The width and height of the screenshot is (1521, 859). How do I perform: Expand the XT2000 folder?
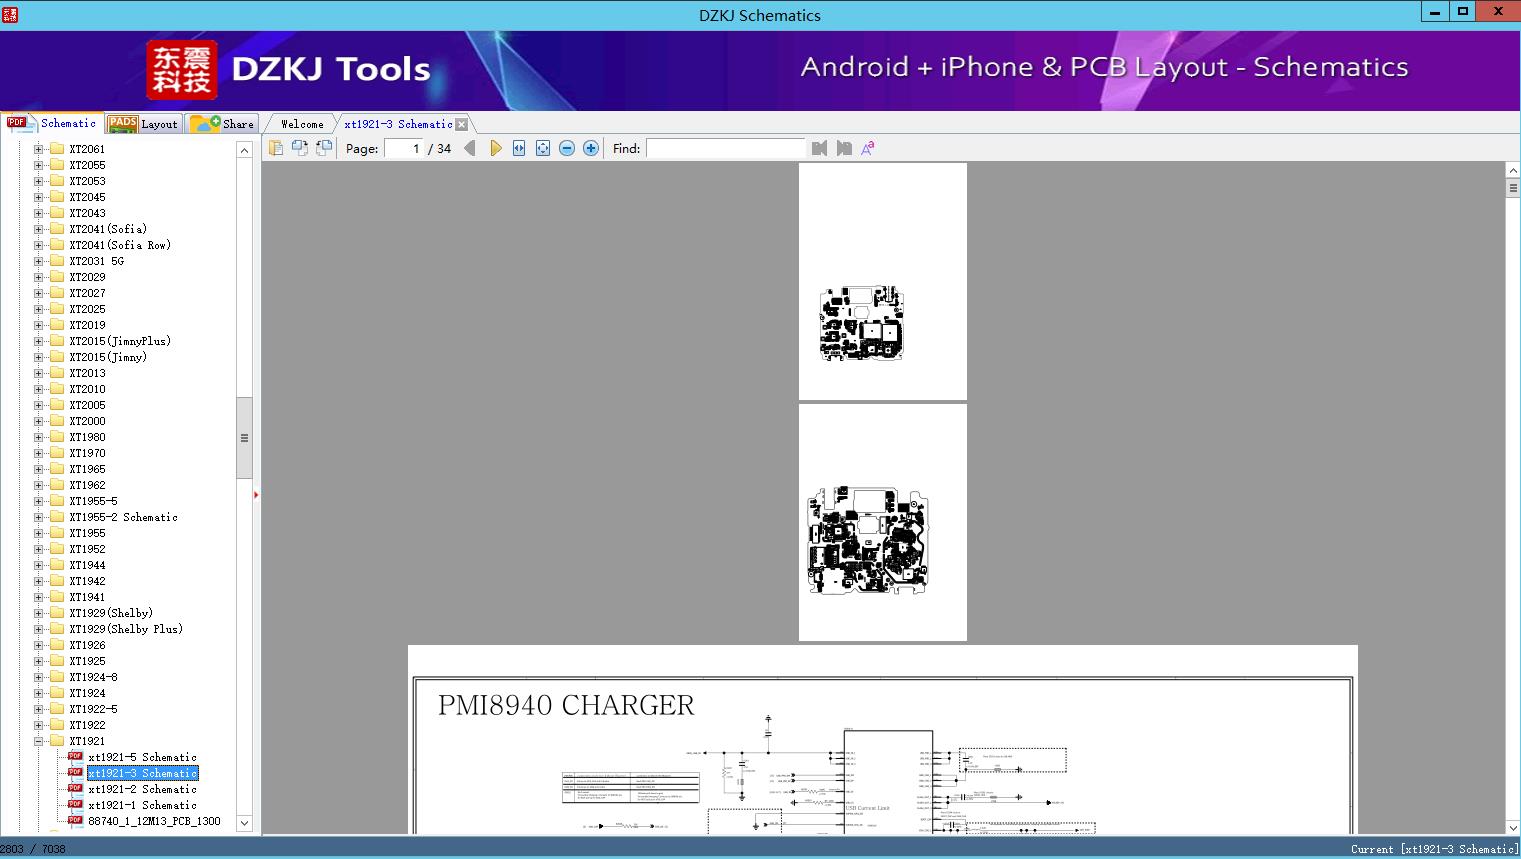click(x=38, y=421)
